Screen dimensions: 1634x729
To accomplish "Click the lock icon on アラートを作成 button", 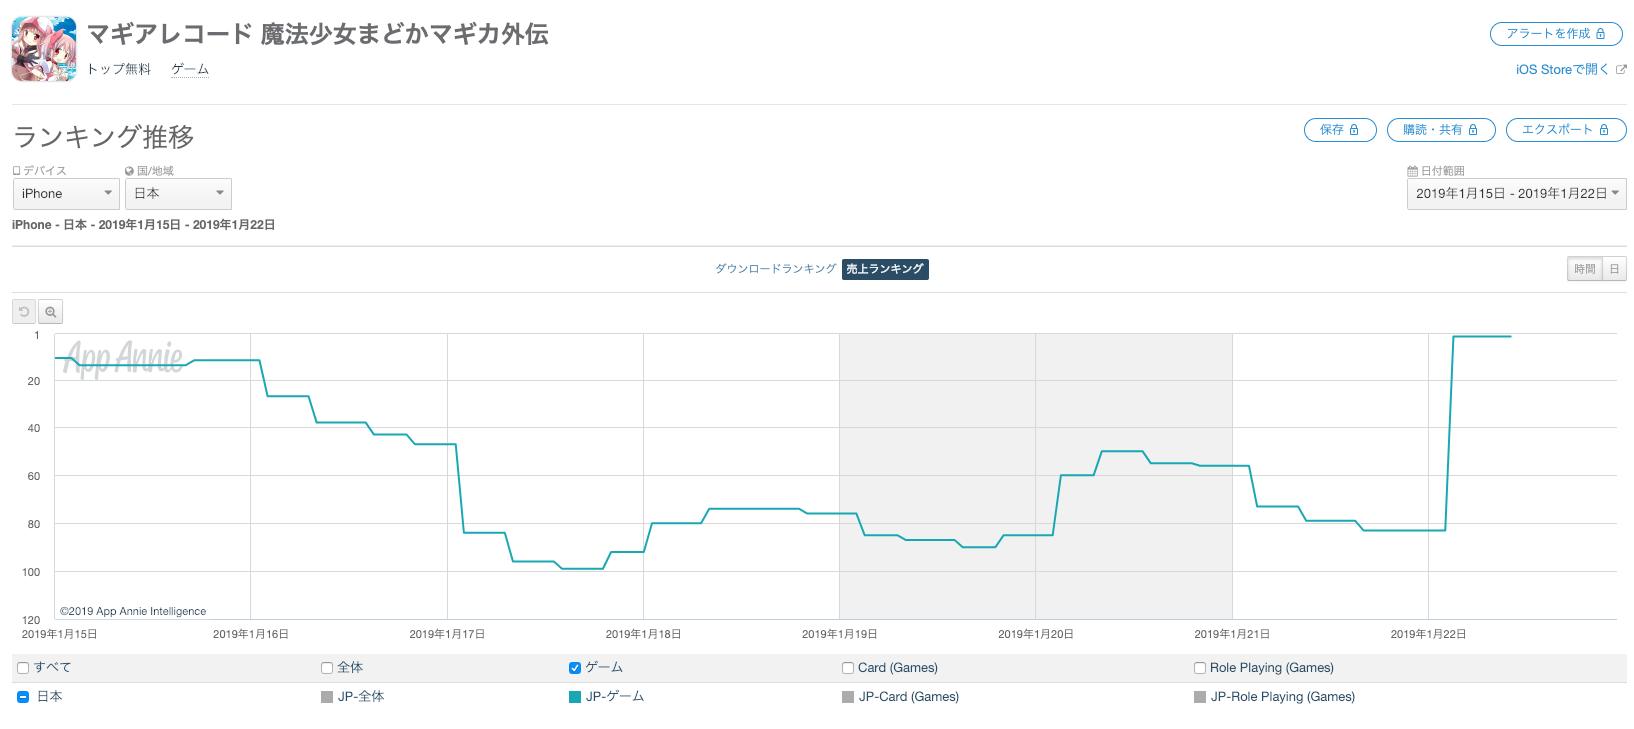I will click(1600, 34).
